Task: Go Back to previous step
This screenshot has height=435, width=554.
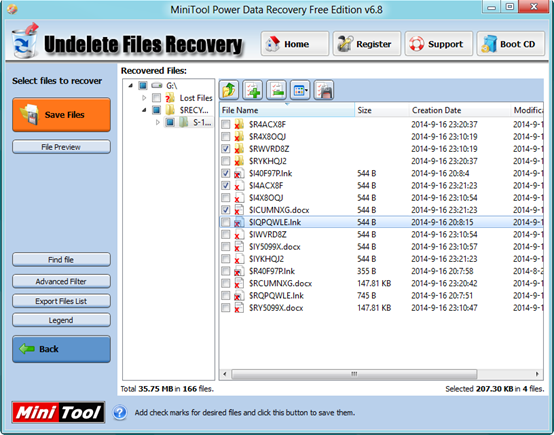Action: [61, 349]
